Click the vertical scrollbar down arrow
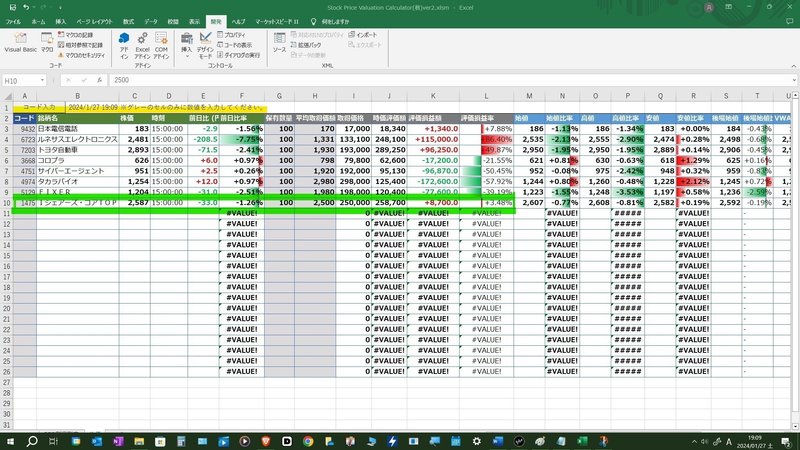 [795, 426]
